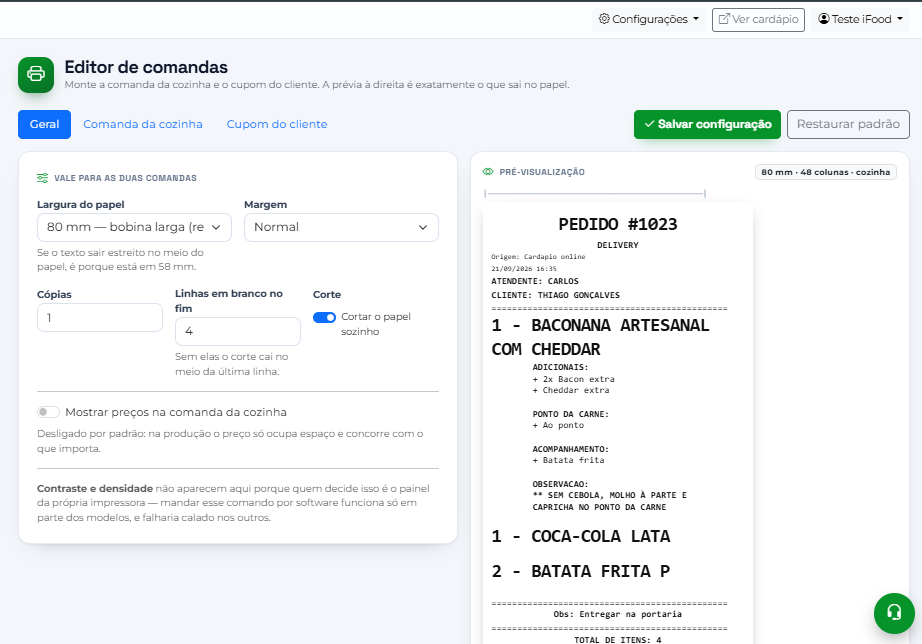The height and width of the screenshot is (644, 922).
Task: Click the Editor de comandas page title
Action: click(x=146, y=67)
